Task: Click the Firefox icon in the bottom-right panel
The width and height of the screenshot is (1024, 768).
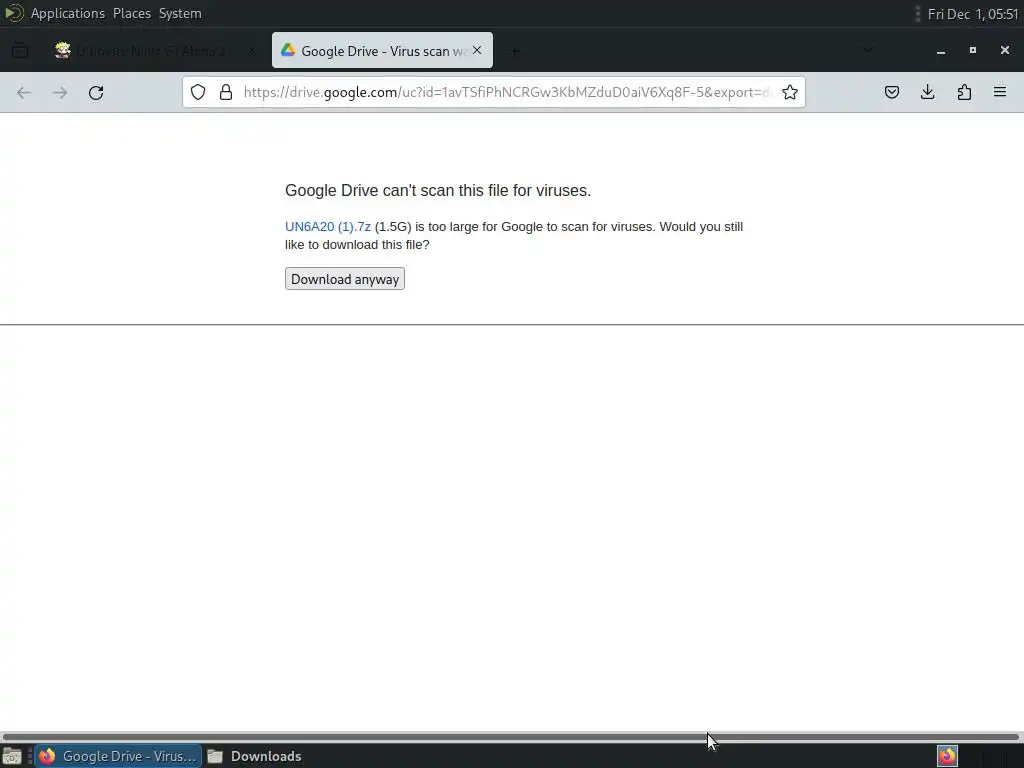Action: 947,756
